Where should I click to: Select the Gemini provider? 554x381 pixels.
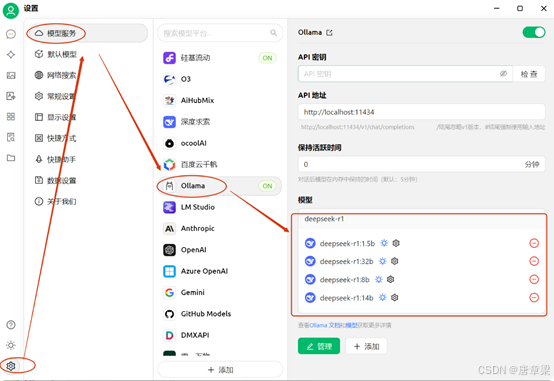219,292
